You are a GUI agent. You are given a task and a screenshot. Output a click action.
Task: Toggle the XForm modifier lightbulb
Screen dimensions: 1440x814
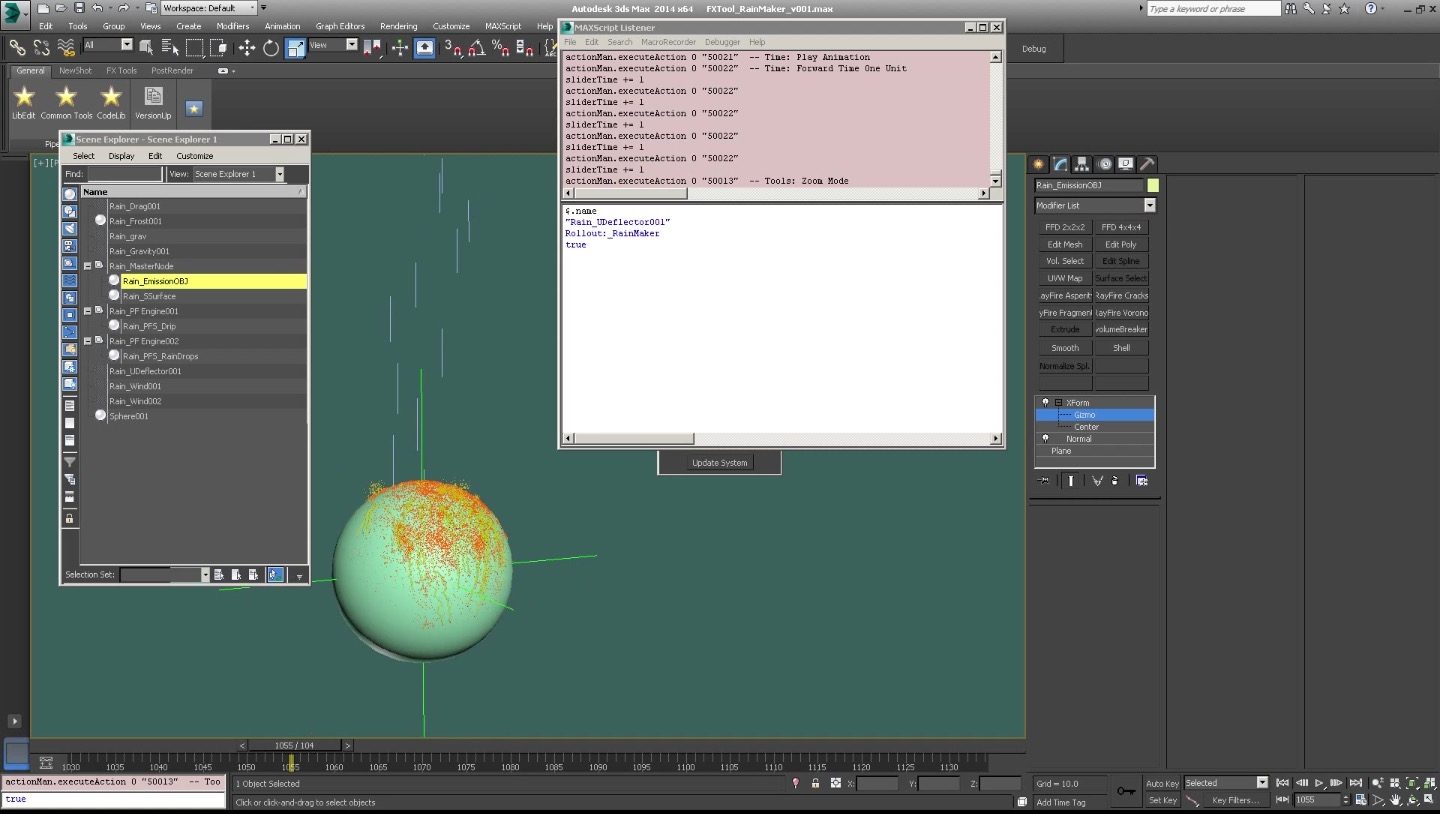pos(1045,402)
